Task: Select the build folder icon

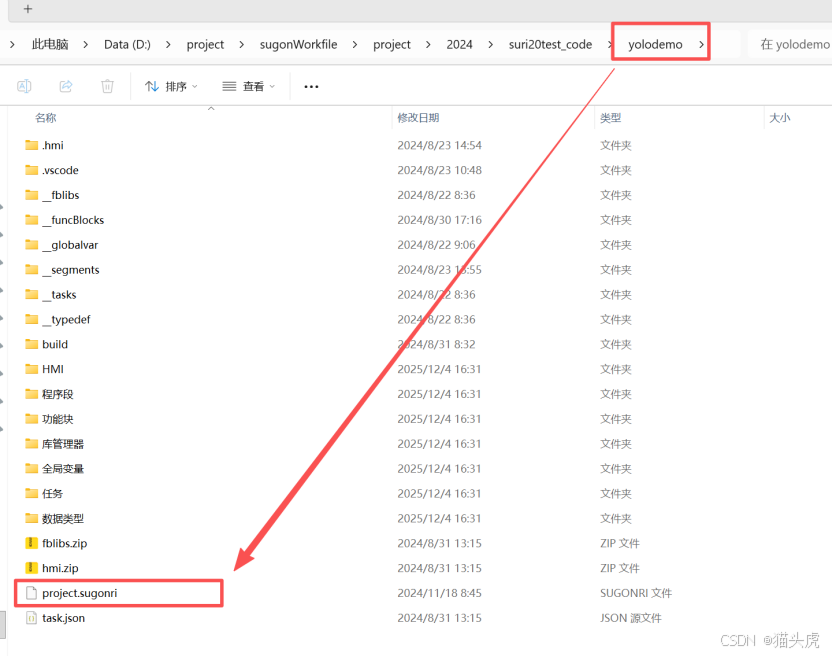Action: 32,344
